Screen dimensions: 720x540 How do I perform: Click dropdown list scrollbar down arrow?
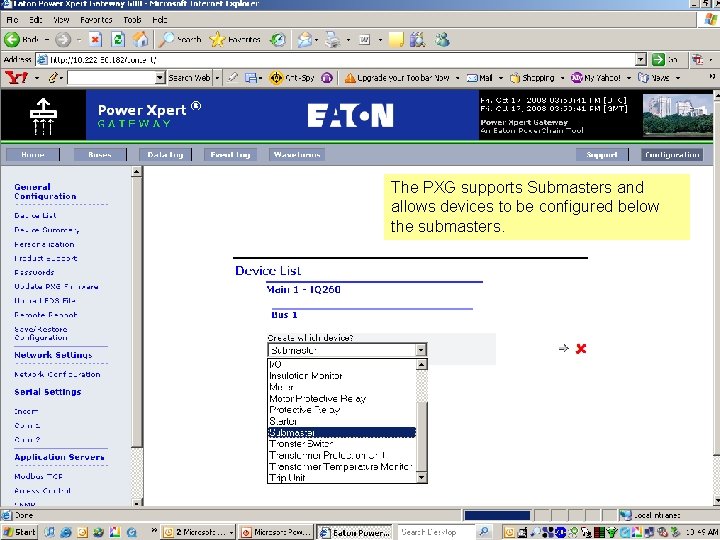422,478
